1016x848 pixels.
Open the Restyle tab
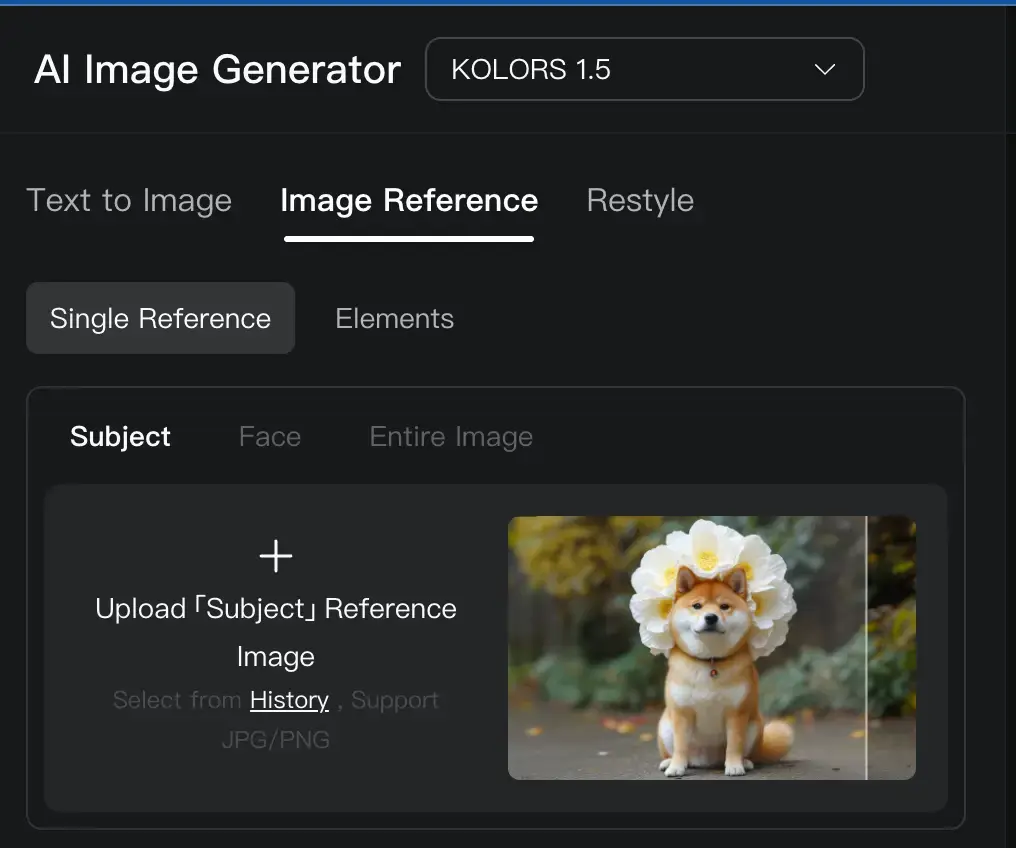[x=640, y=200]
